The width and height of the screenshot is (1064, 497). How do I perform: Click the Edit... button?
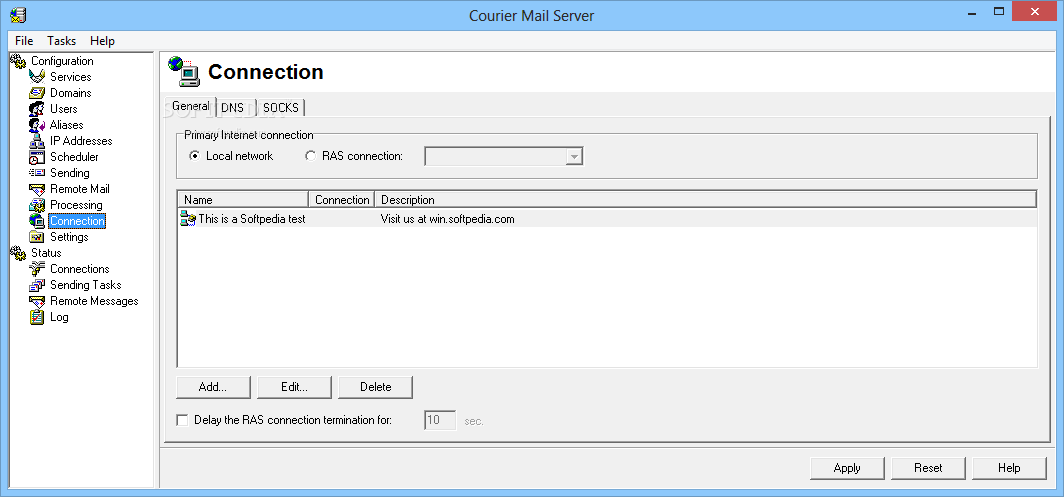pyautogui.click(x=294, y=387)
